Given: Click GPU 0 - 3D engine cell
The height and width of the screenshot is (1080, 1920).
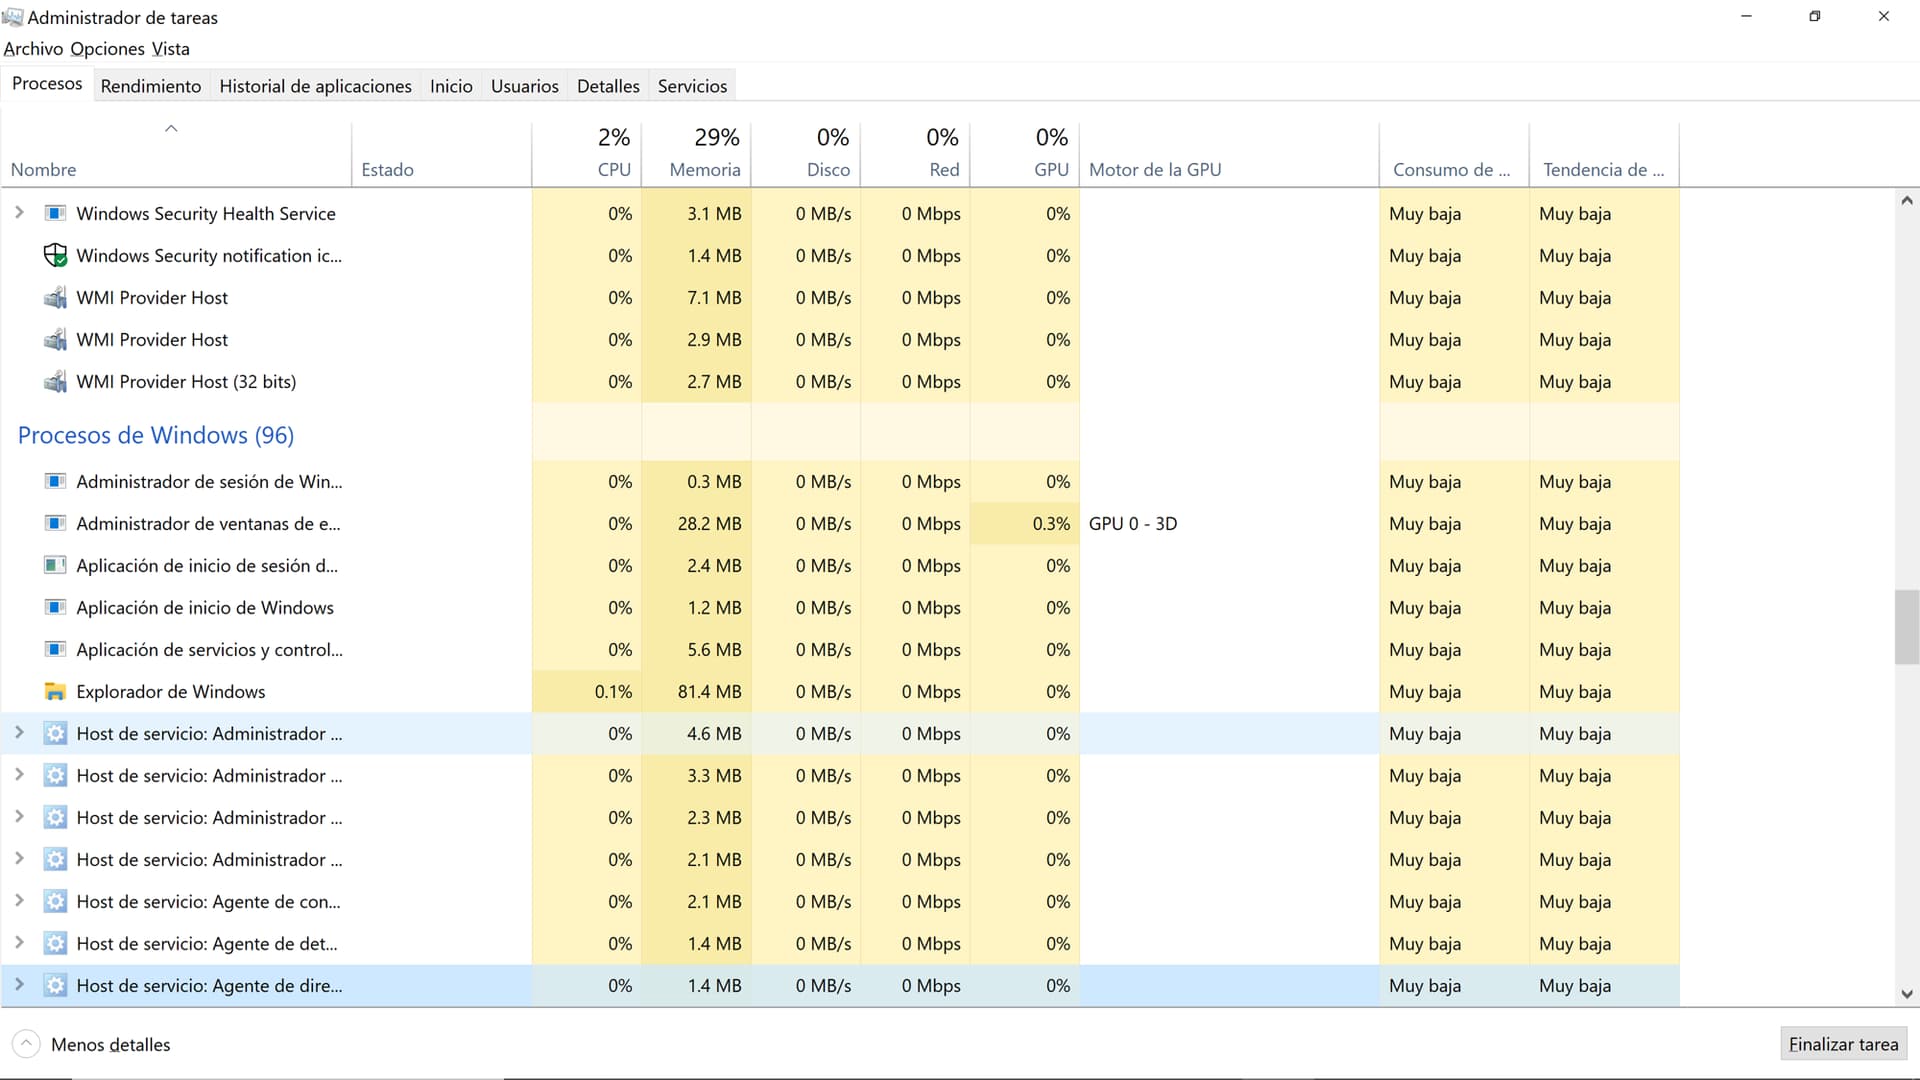Looking at the screenshot, I should [1229, 523].
